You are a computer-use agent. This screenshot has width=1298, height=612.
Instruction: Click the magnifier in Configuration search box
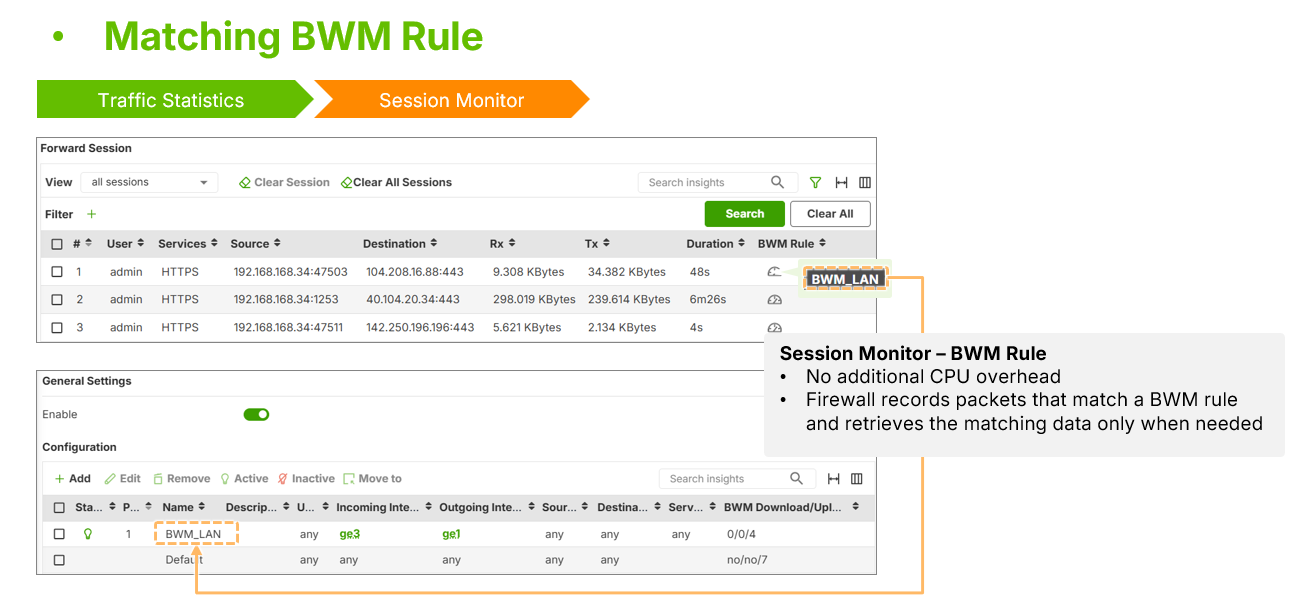click(x=796, y=478)
